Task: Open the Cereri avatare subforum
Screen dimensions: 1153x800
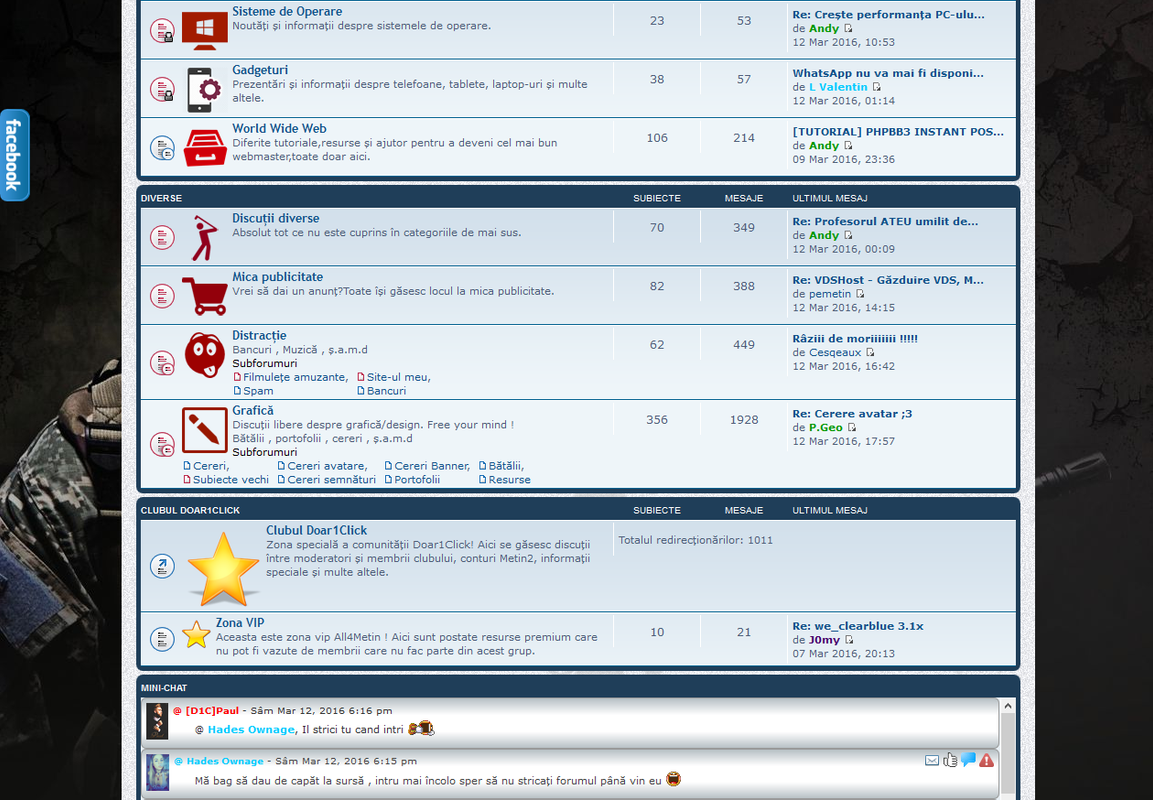Action: point(326,466)
